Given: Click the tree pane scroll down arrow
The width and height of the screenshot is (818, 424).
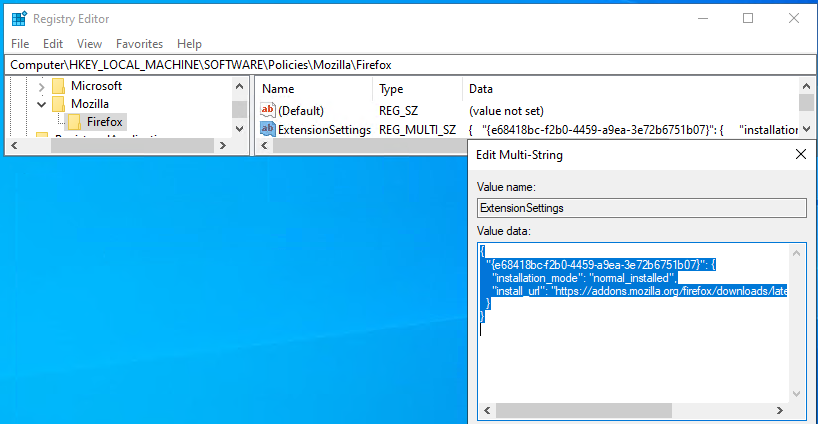Looking at the screenshot, I should tap(239, 129).
